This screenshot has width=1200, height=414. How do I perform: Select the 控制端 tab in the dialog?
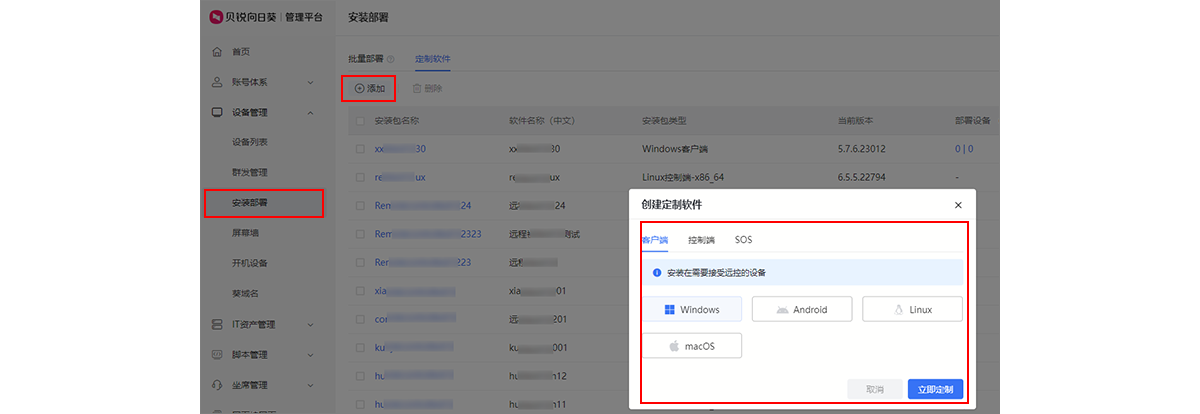click(701, 240)
